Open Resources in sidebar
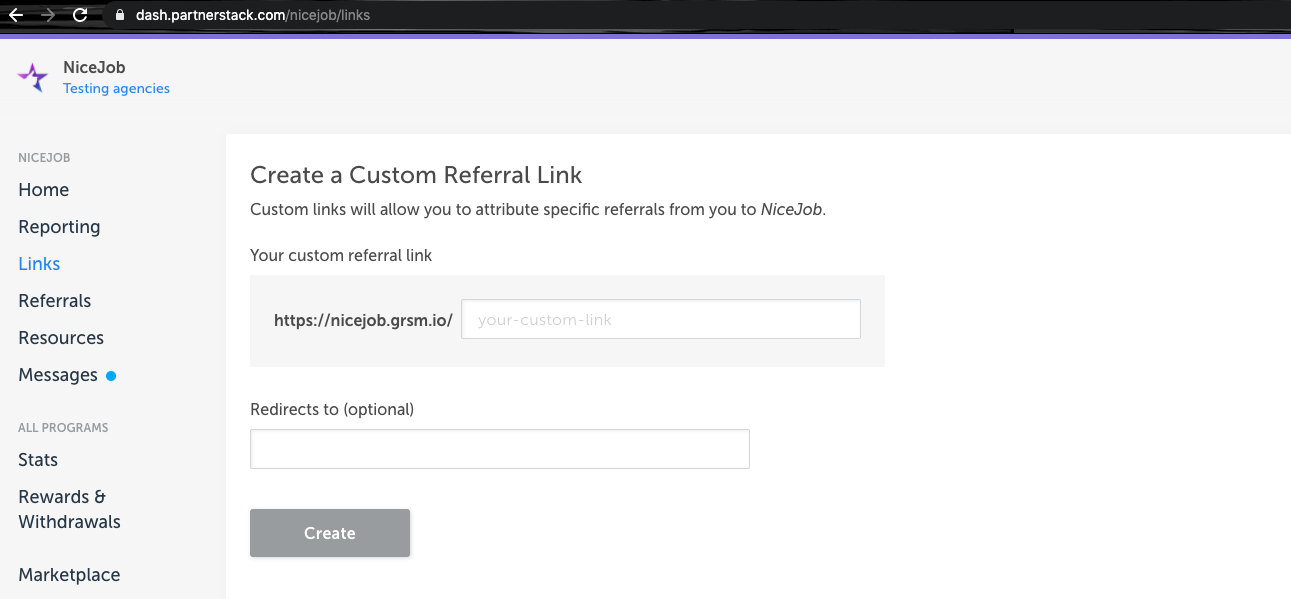 tap(61, 338)
